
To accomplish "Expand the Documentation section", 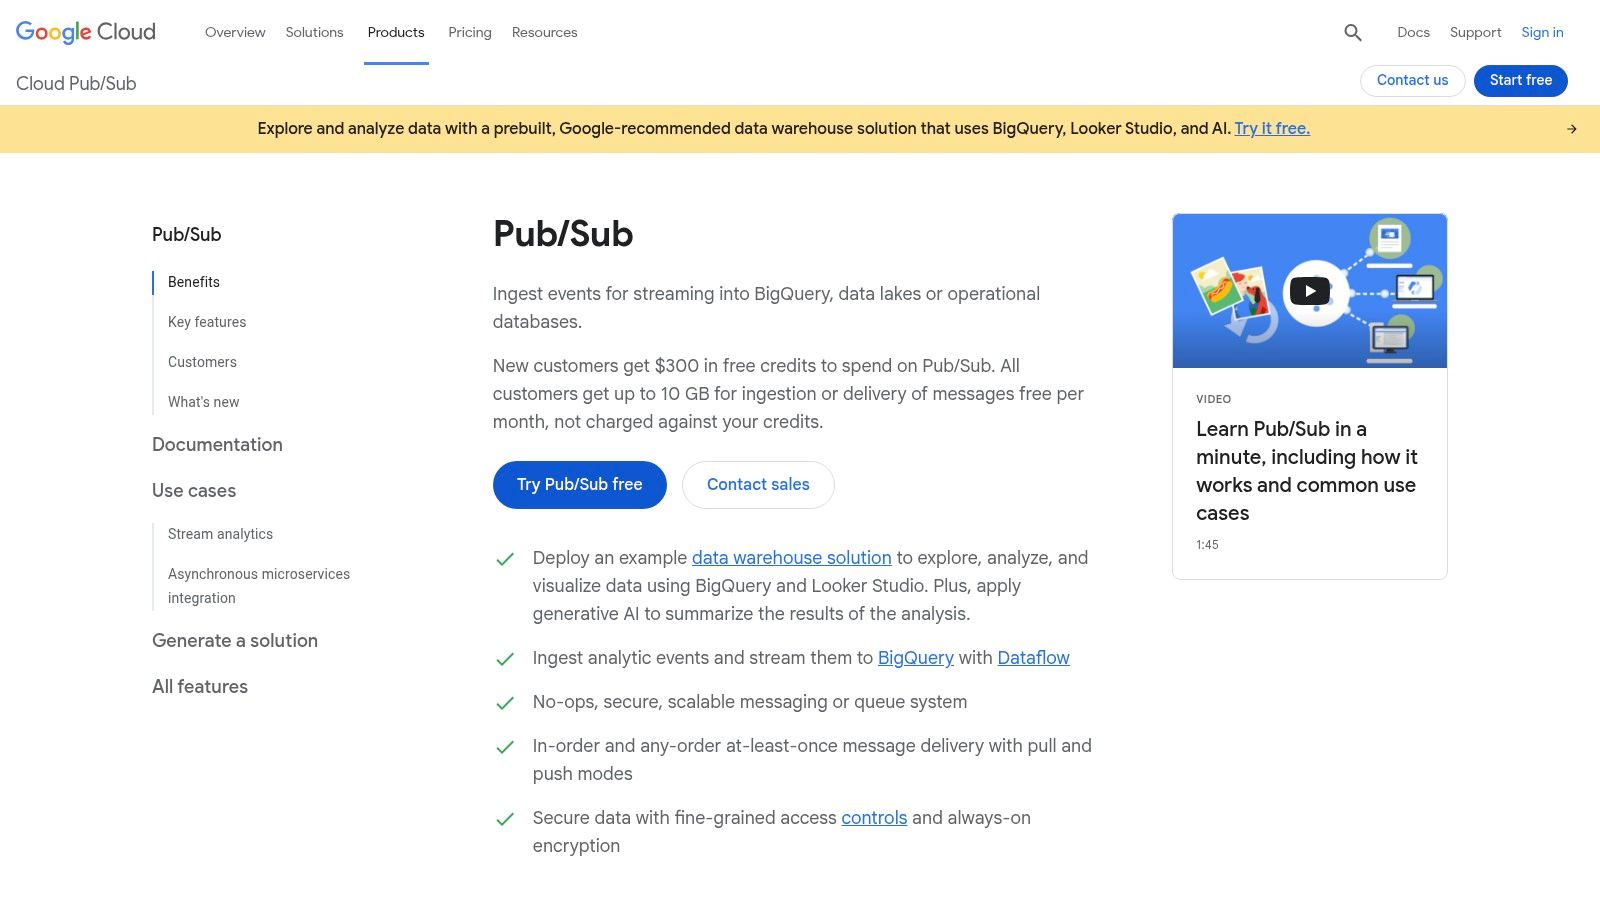I will click(x=217, y=444).
